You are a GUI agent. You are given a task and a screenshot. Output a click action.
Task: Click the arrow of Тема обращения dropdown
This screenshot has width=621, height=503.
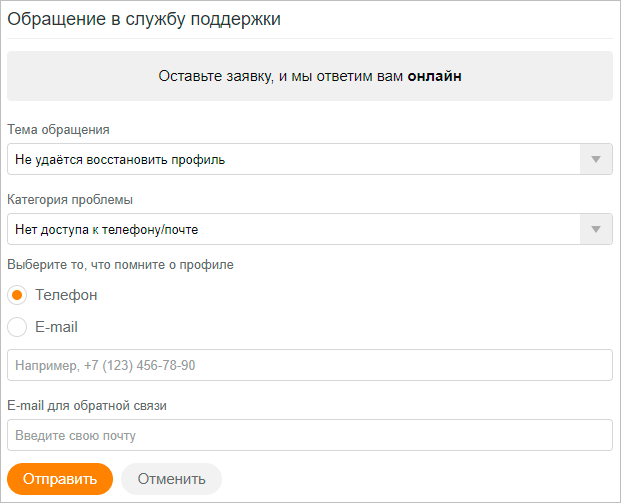tap(597, 160)
